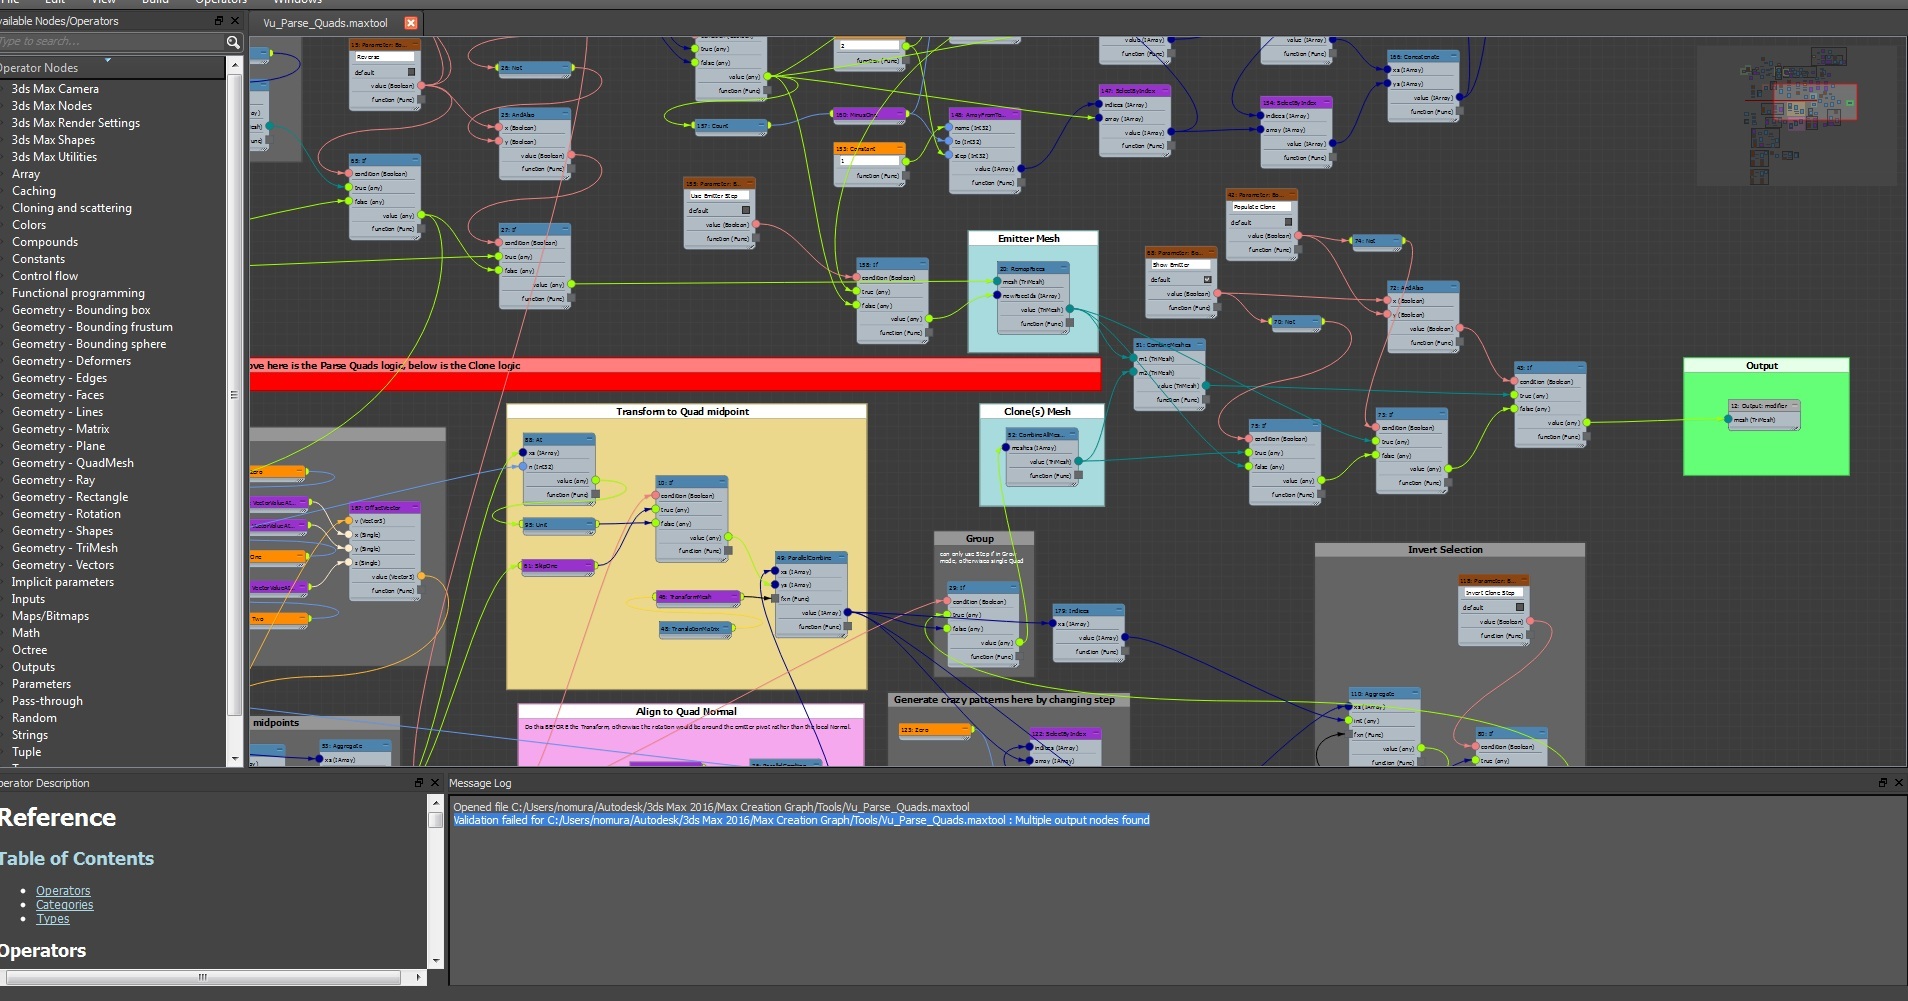Image resolution: width=1908 pixels, height=1001 pixels.
Task: Close the Message Log panel
Action: tap(1899, 783)
